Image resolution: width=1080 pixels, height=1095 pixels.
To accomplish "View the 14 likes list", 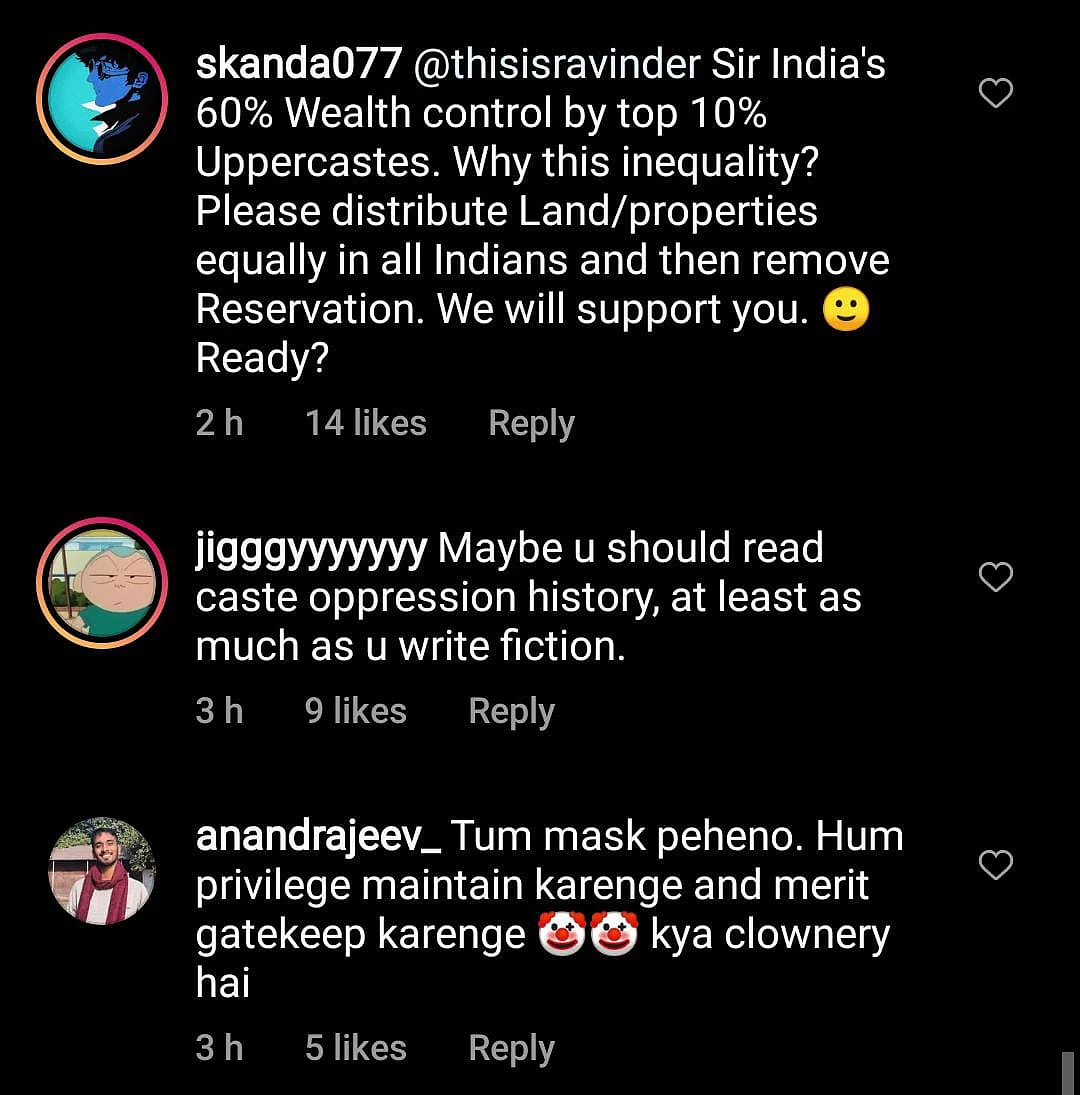I will pyautogui.click(x=366, y=423).
